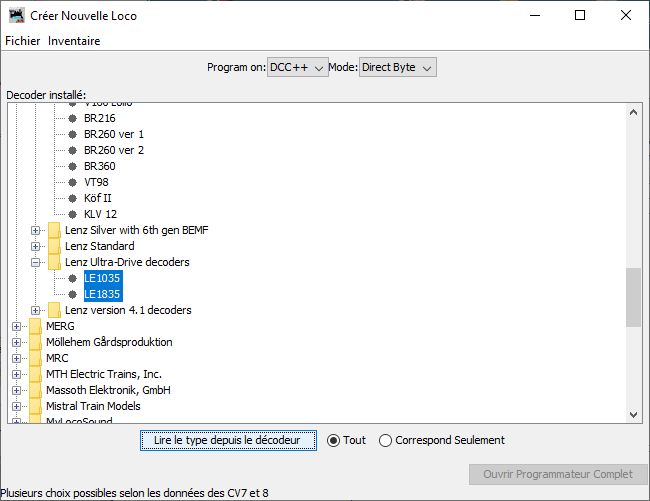The height and width of the screenshot is (501, 650).
Task: Select the Köf II decoder entry
Action: 97,198
